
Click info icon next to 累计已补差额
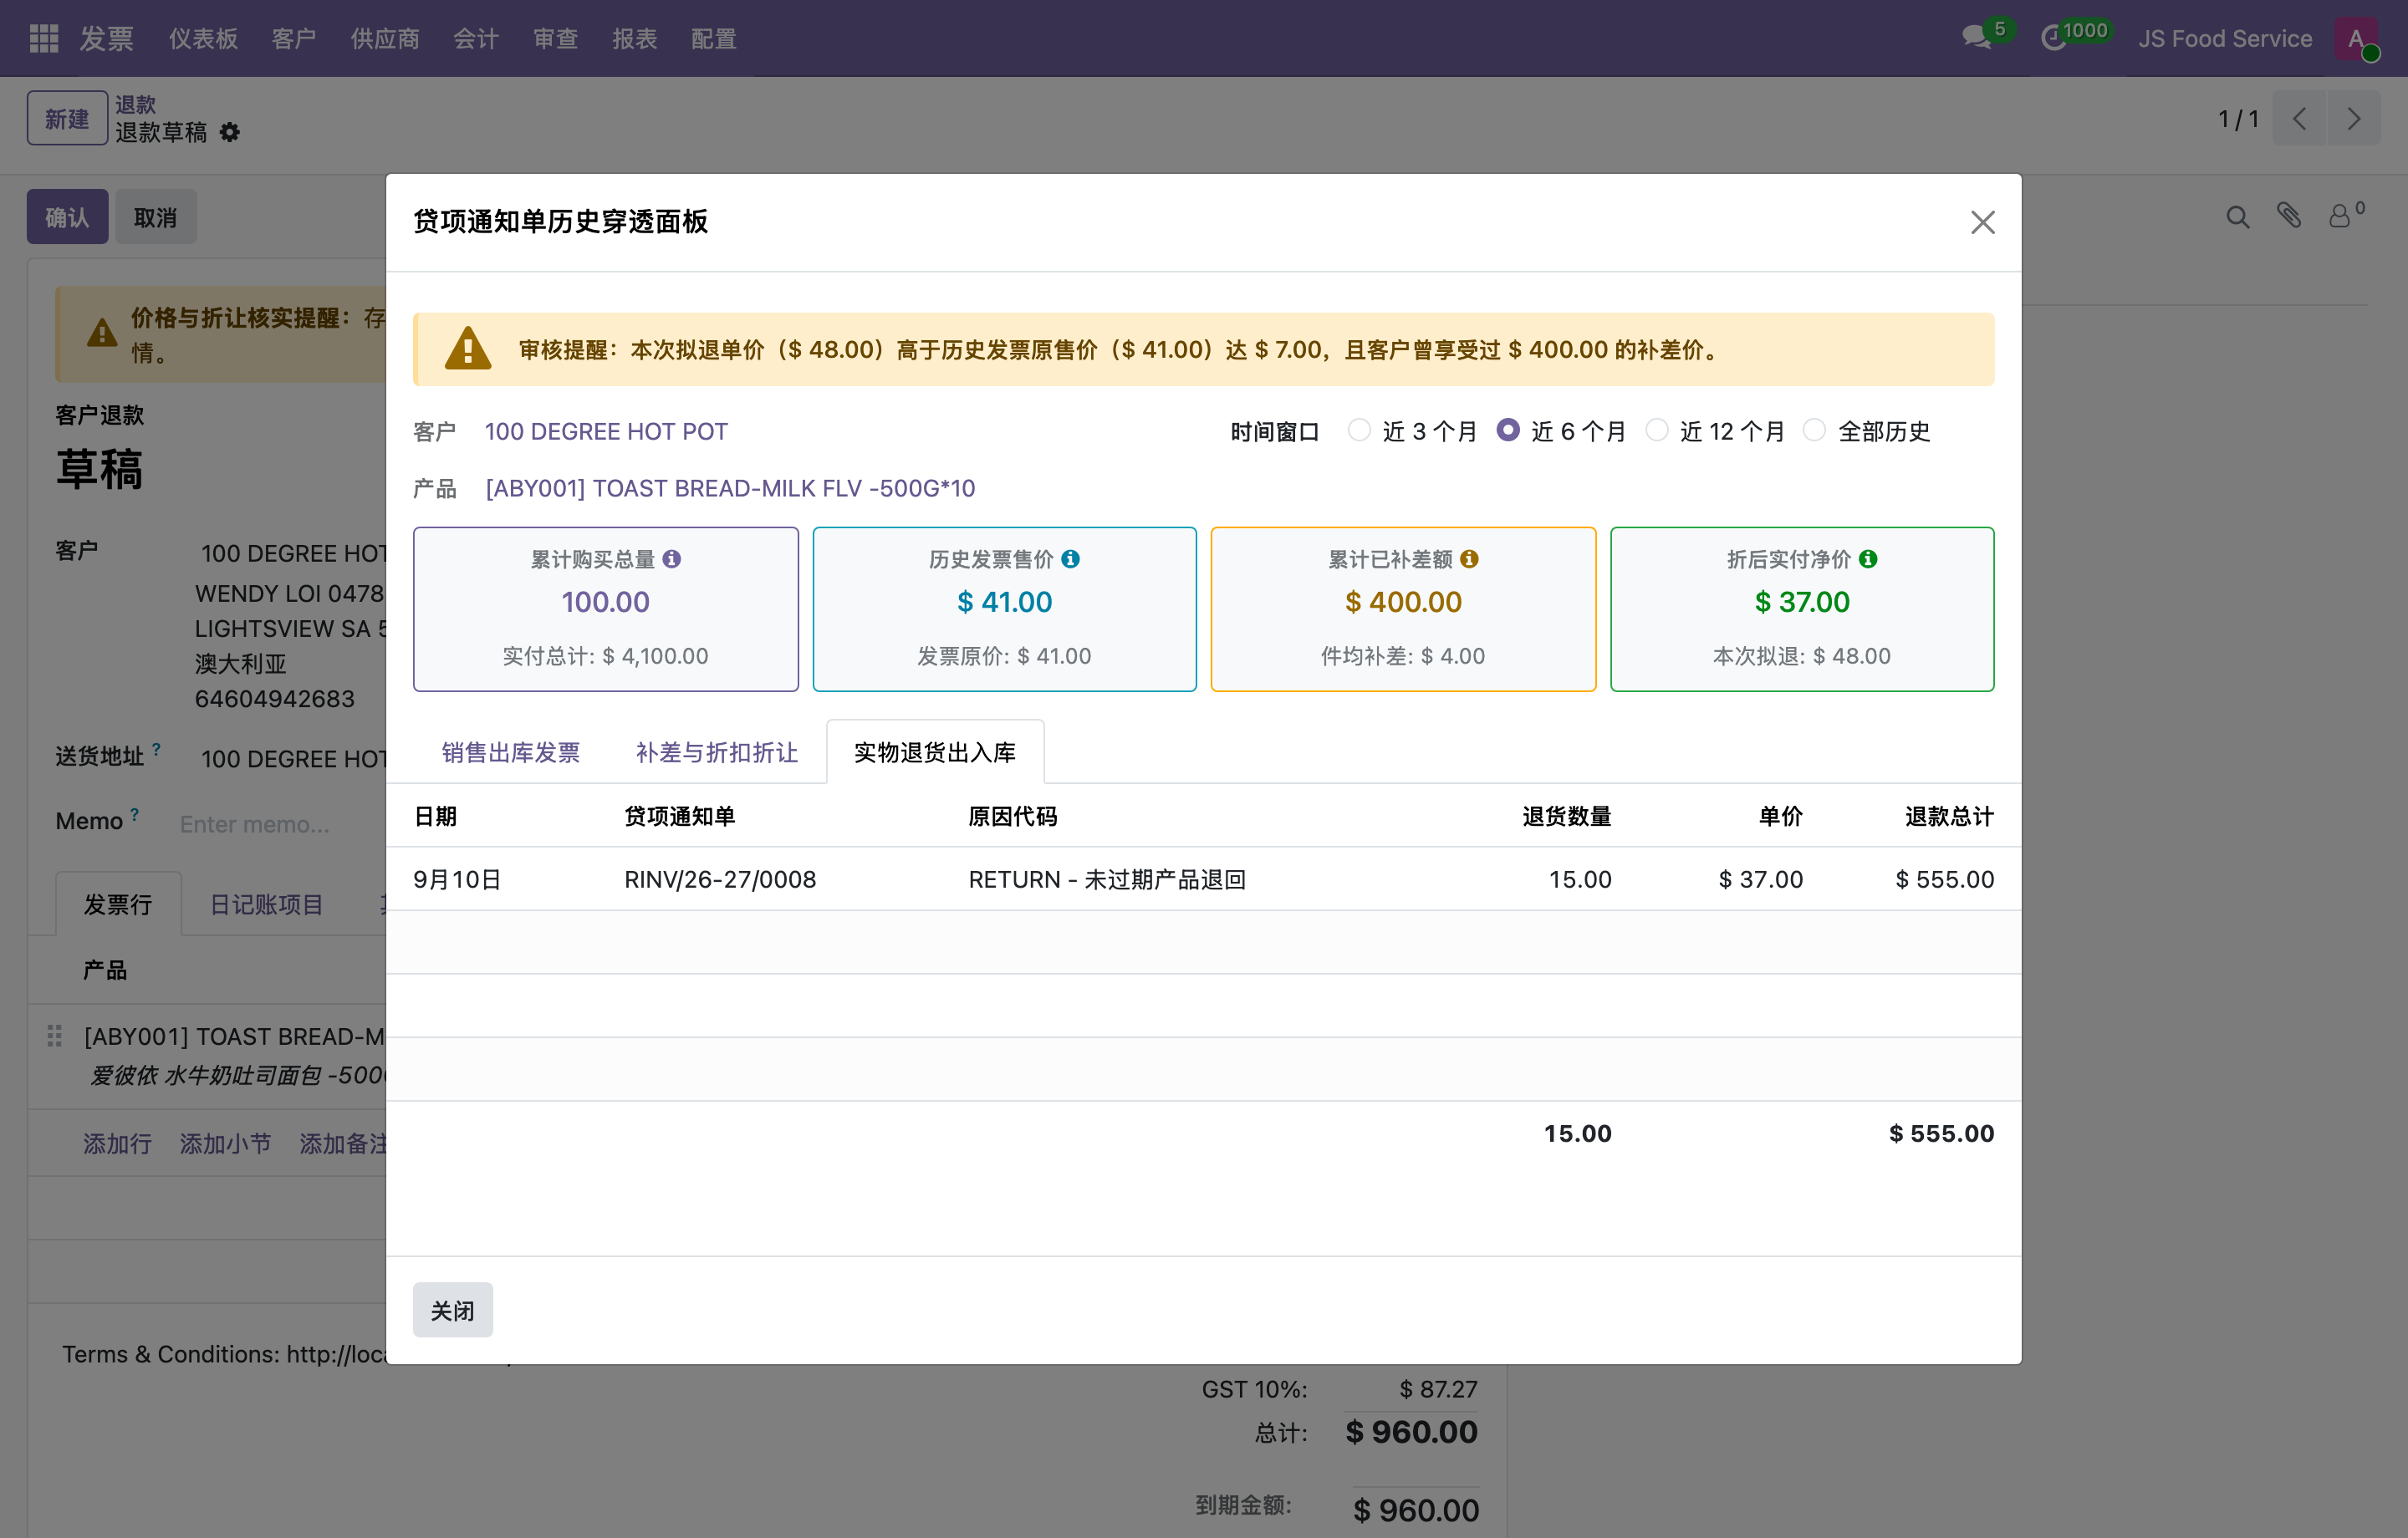[x=1469, y=559]
